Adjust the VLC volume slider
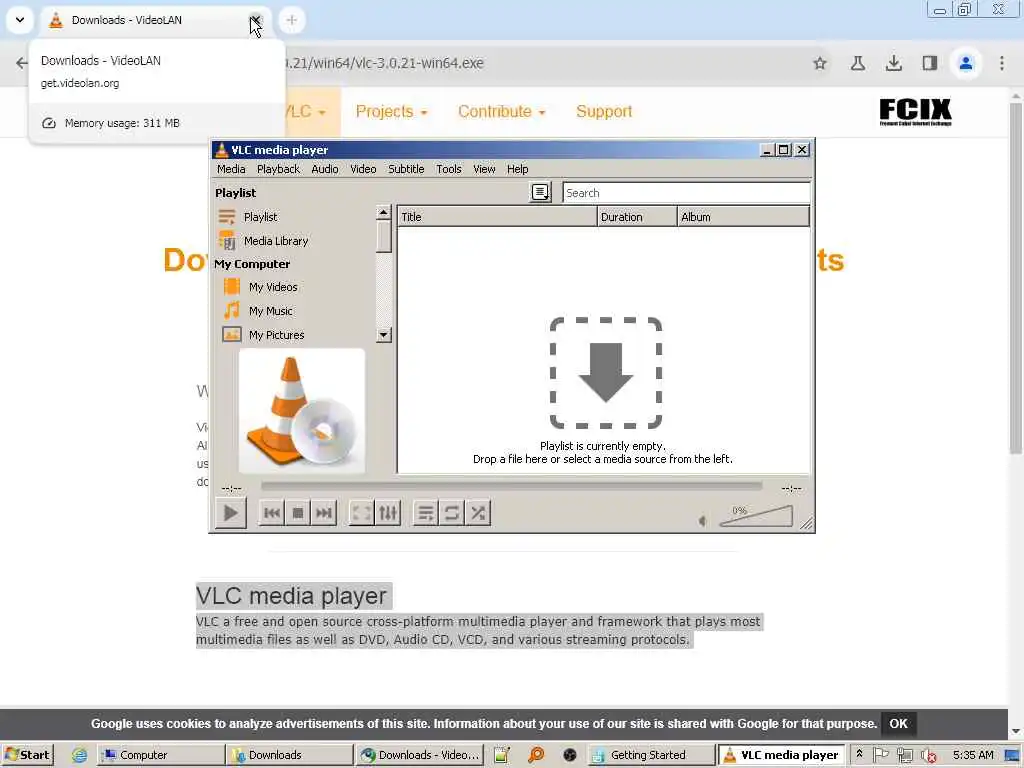 pyautogui.click(x=756, y=515)
